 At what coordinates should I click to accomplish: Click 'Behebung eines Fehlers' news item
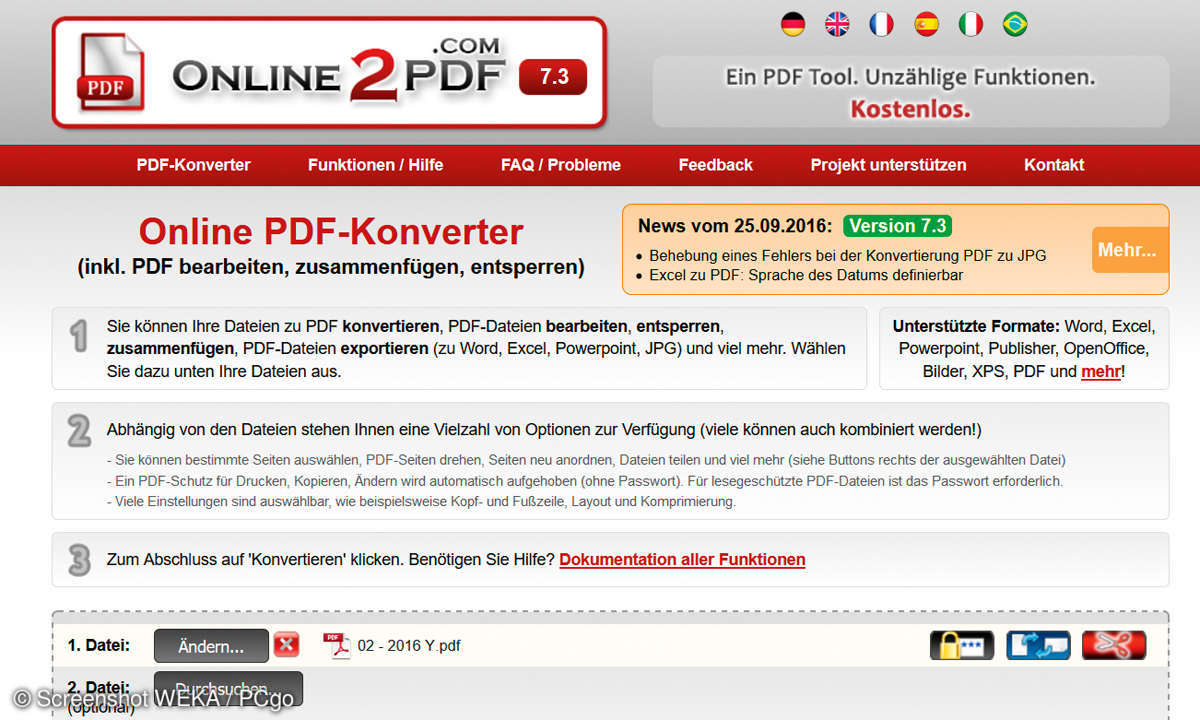click(848, 255)
